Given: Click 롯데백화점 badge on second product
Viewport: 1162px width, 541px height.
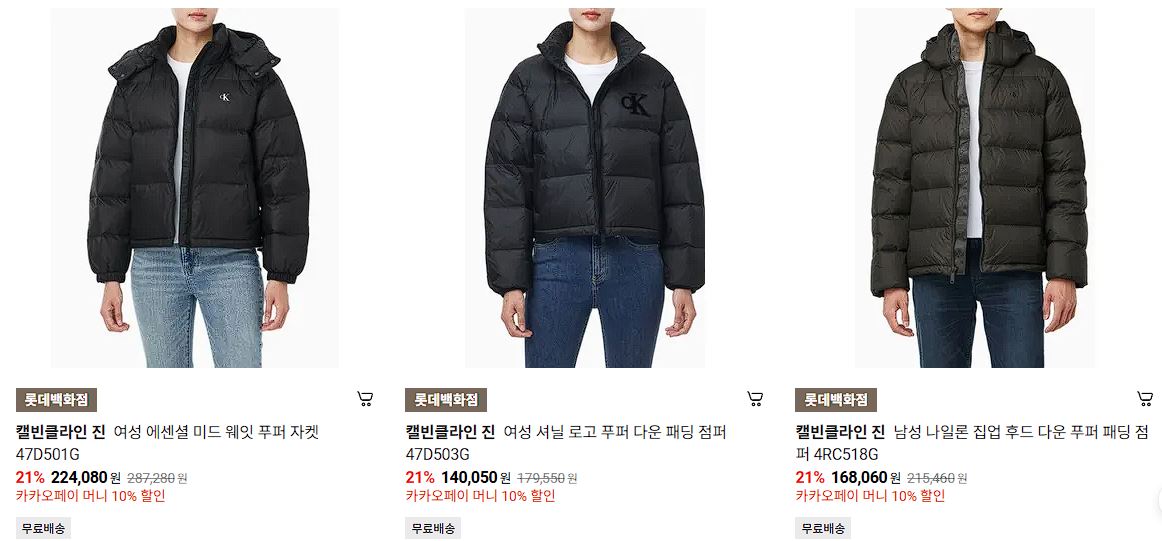Looking at the screenshot, I should click(x=446, y=400).
